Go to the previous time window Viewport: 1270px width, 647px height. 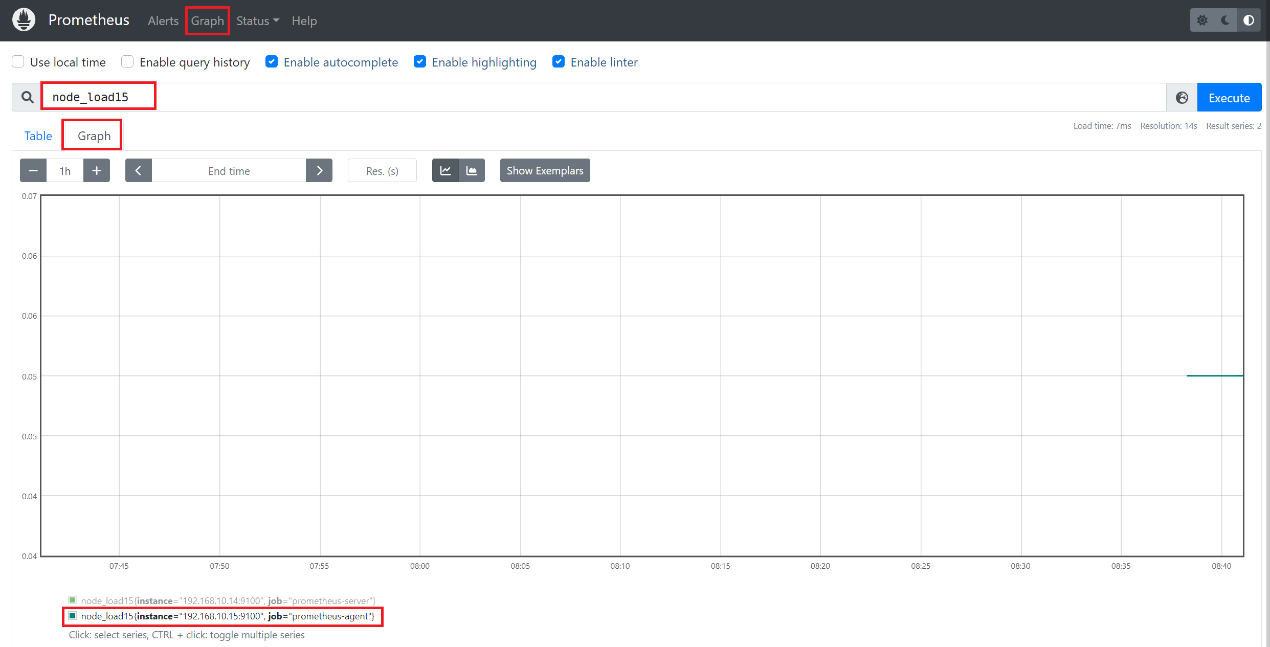point(138,171)
